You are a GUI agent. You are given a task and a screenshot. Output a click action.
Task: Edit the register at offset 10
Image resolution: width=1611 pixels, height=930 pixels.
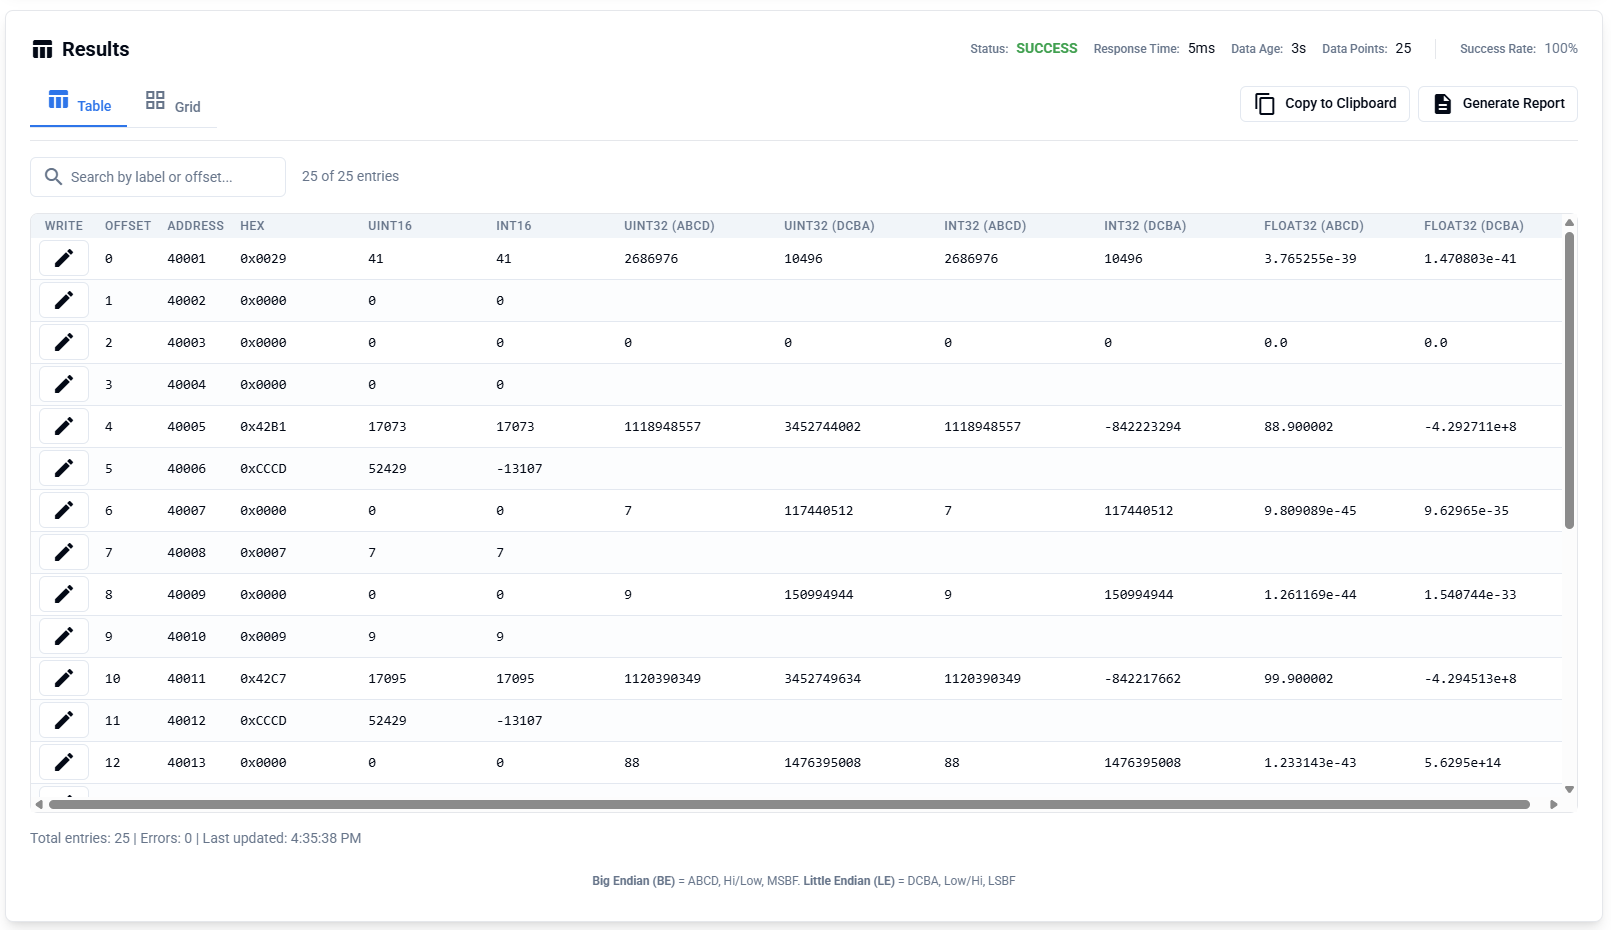click(63, 677)
